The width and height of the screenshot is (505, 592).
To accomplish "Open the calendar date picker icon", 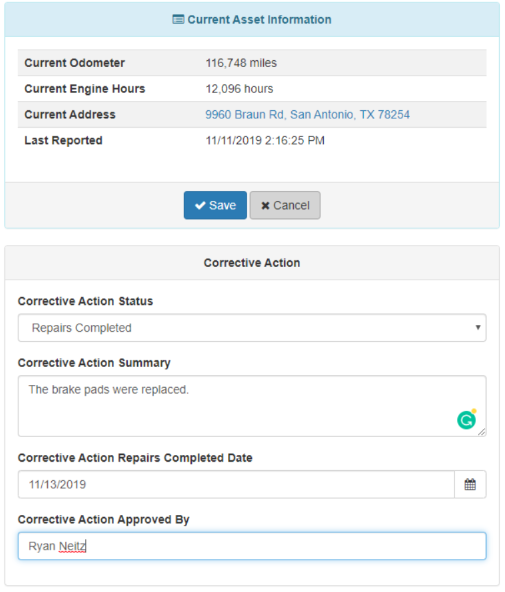I will (x=470, y=484).
